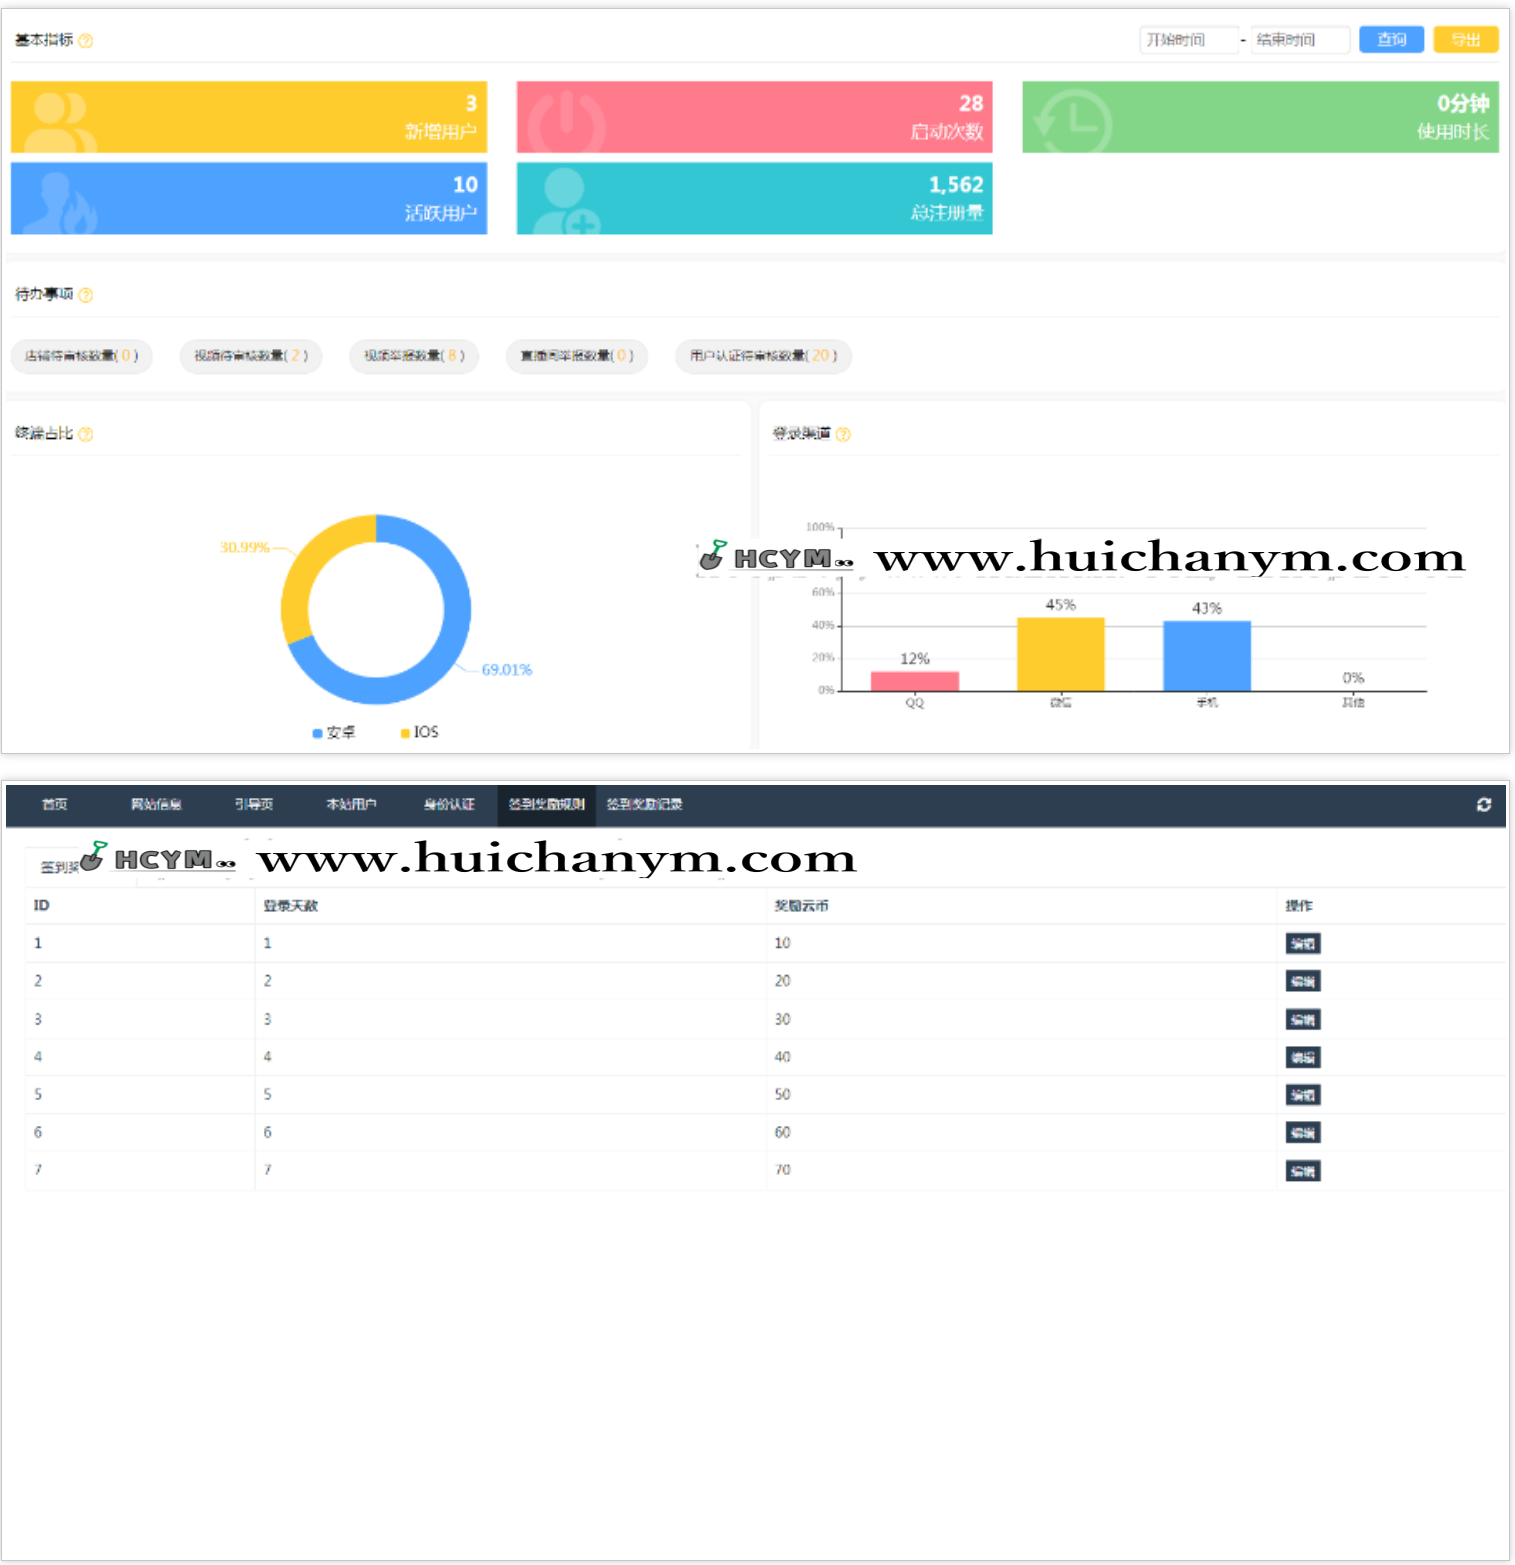Click the 用户认证待审核数量 pending item pill

coord(763,356)
